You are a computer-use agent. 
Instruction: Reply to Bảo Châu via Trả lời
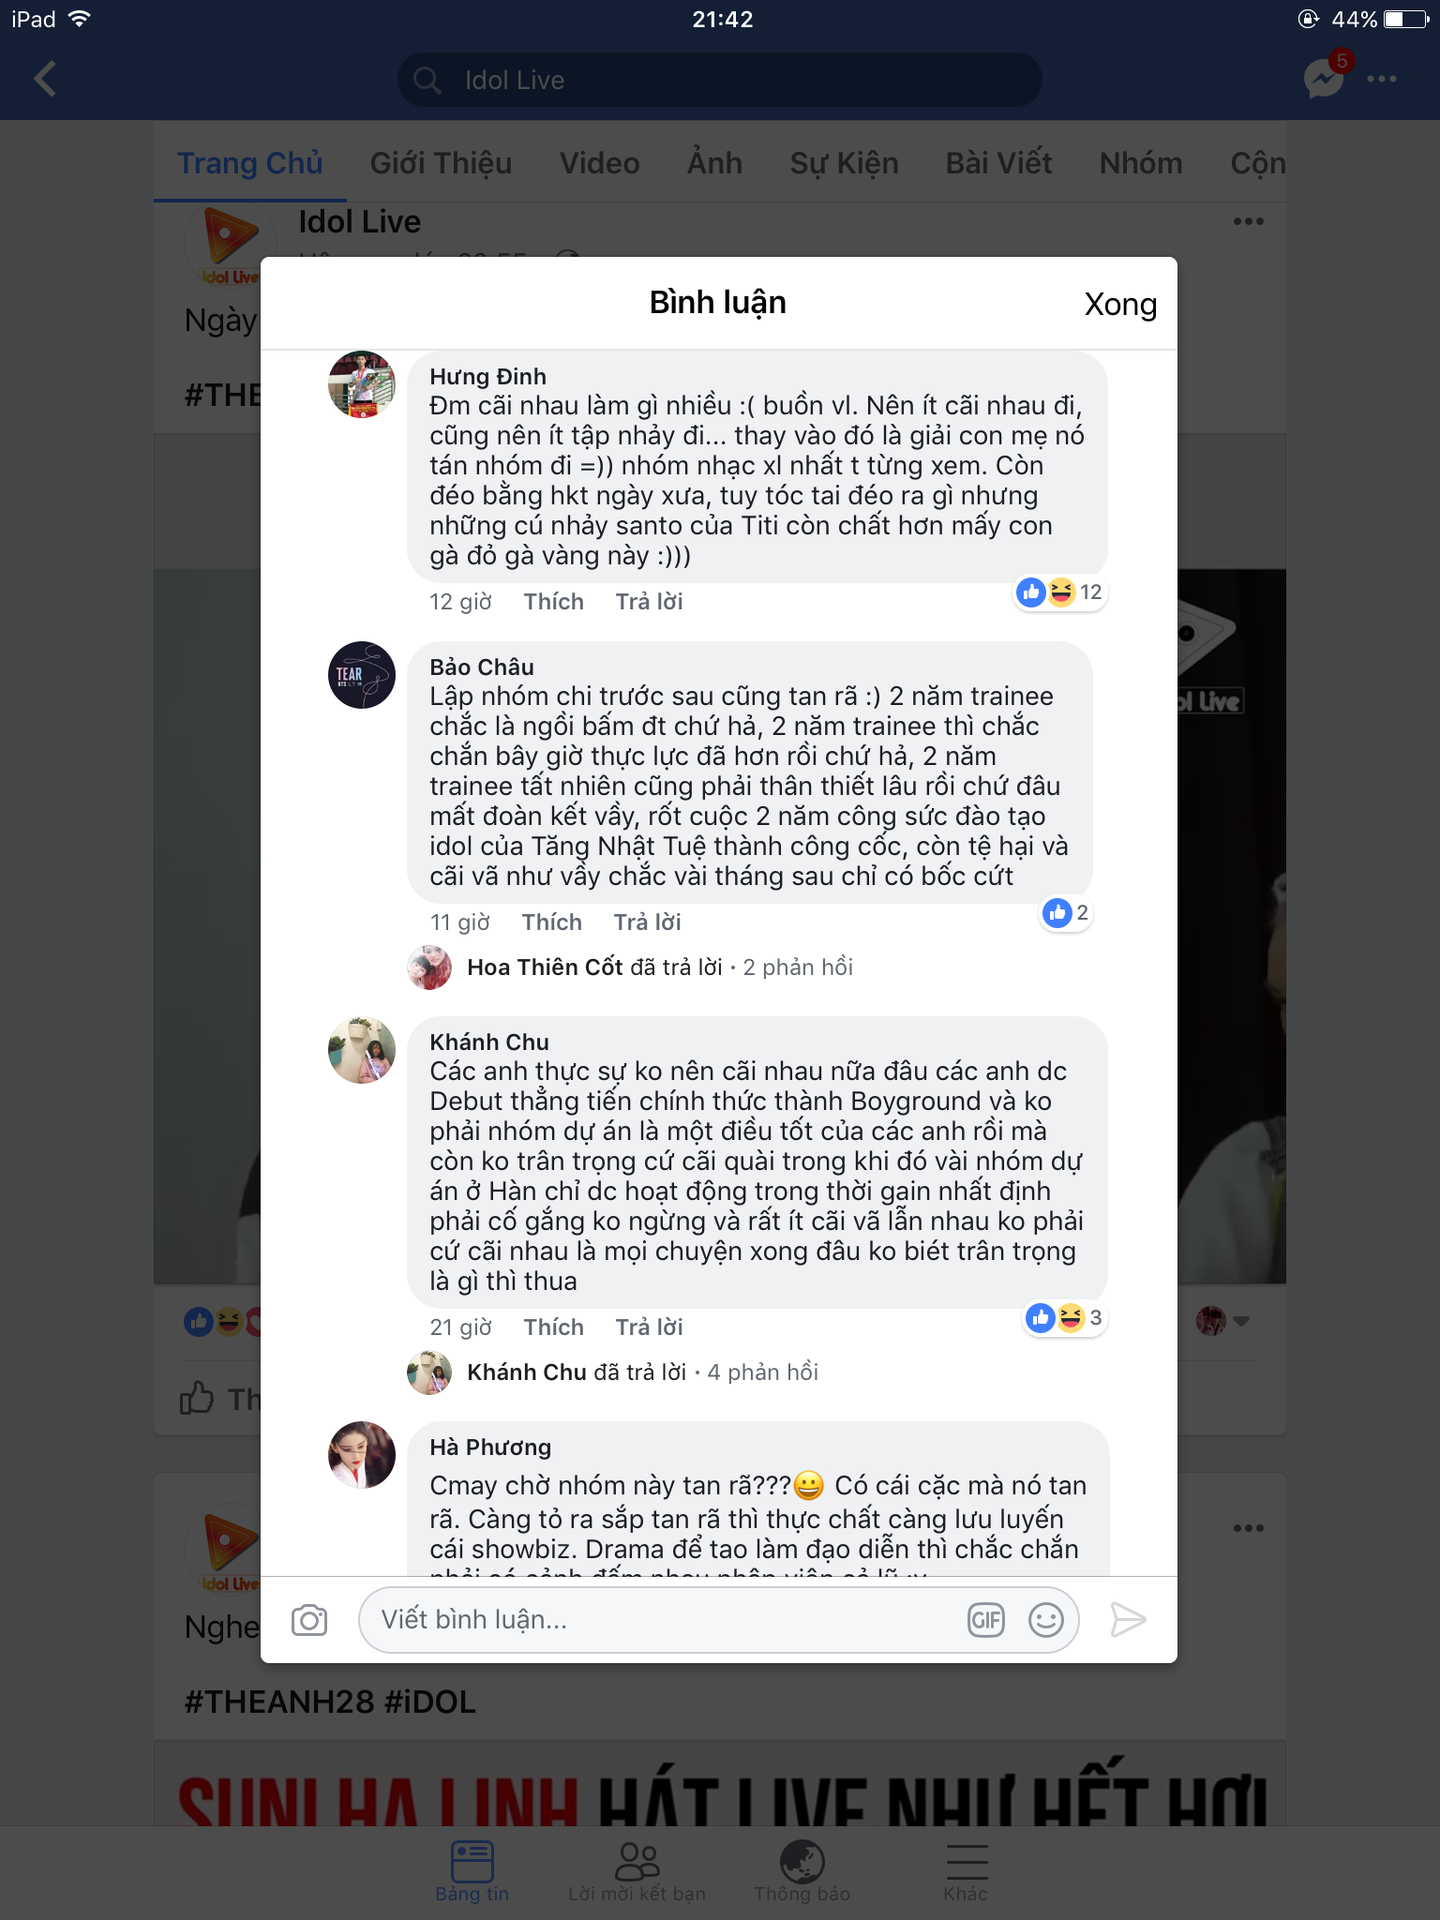(647, 922)
